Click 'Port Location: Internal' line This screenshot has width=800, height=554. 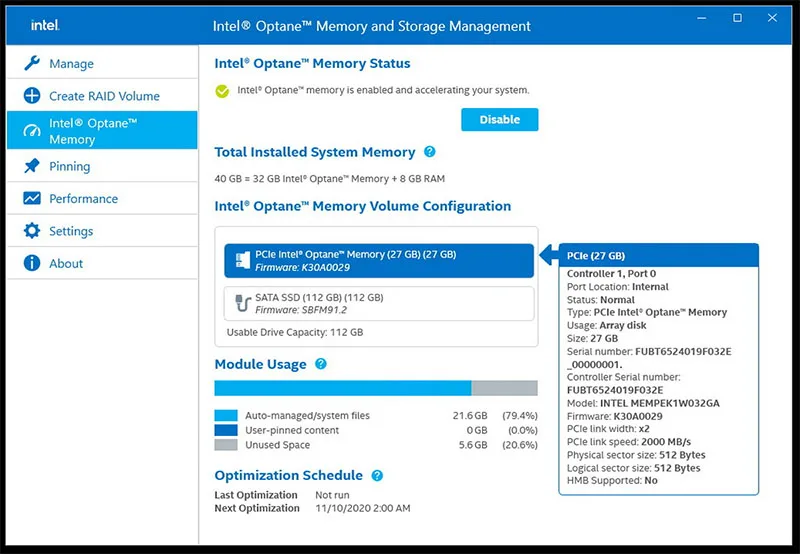click(617, 287)
